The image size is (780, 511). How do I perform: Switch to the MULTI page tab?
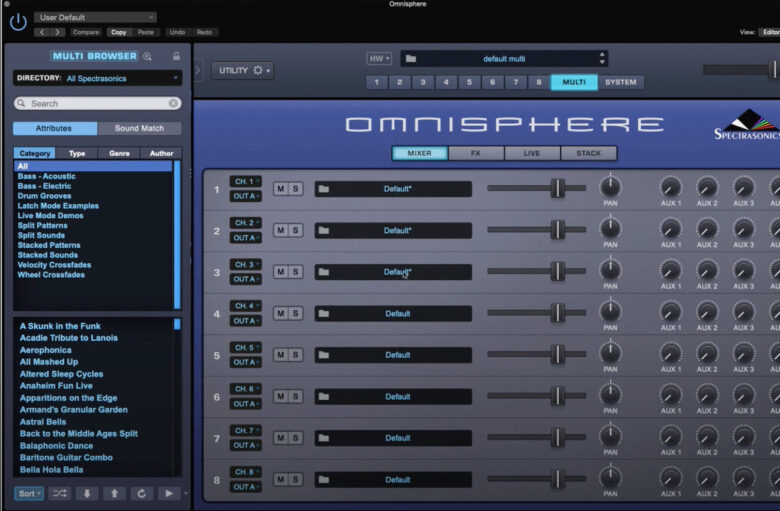click(x=574, y=82)
